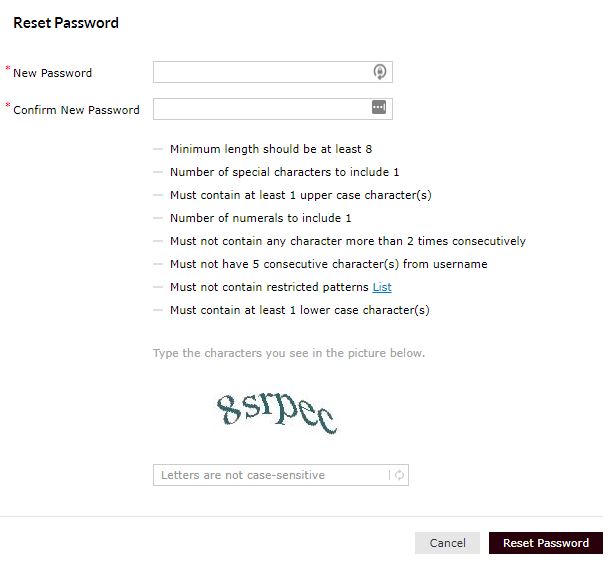Click the Confirm New Password label
The image size is (615, 563).
click(76, 110)
